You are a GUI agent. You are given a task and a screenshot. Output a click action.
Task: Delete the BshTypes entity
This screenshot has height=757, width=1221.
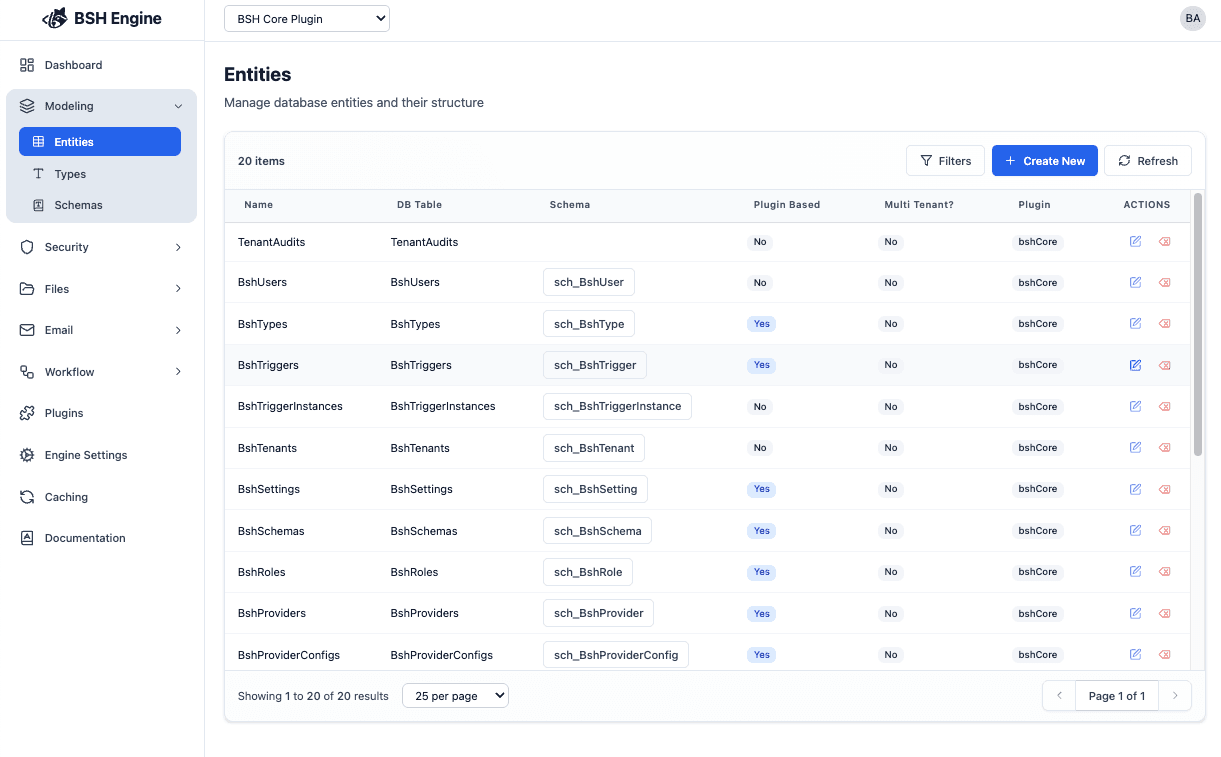tap(1164, 324)
